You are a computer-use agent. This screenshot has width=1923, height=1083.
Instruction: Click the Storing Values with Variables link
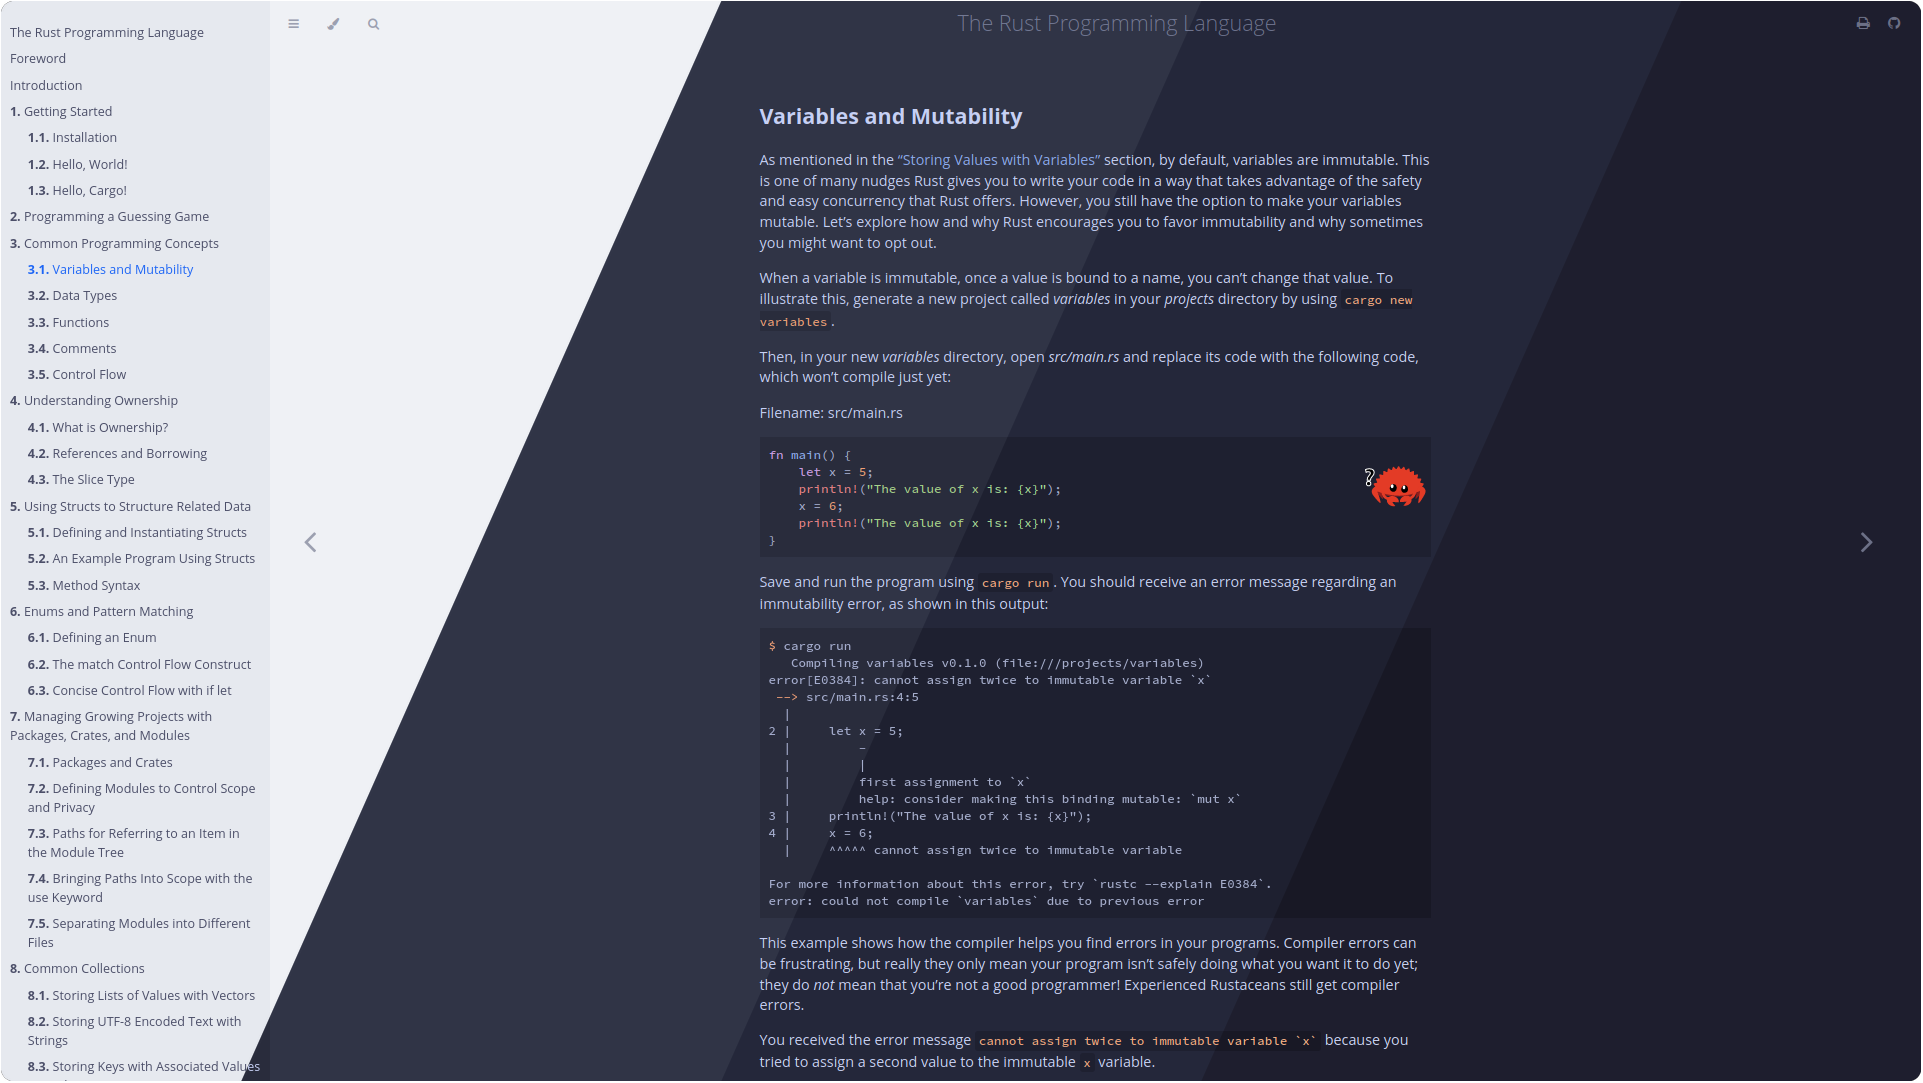tap(998, 160)
